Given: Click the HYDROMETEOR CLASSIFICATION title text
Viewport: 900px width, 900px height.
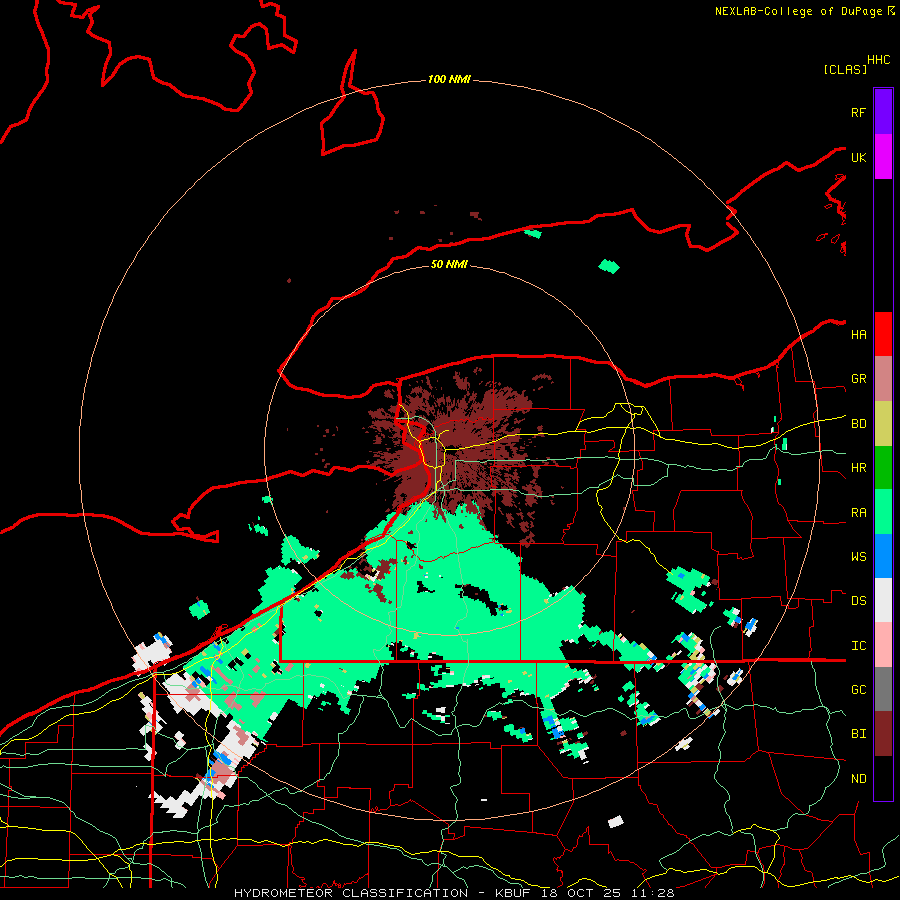Looking at the screenshot, I should point(351,893).
